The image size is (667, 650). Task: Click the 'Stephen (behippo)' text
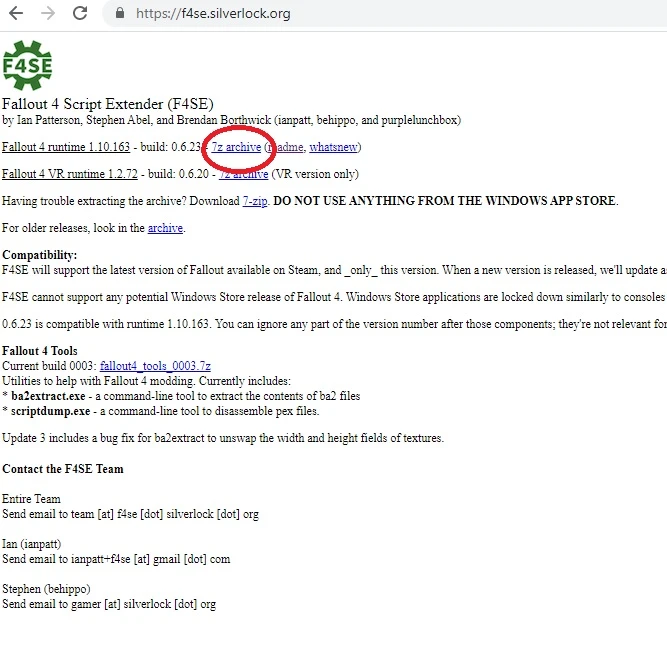coord(46,589)
